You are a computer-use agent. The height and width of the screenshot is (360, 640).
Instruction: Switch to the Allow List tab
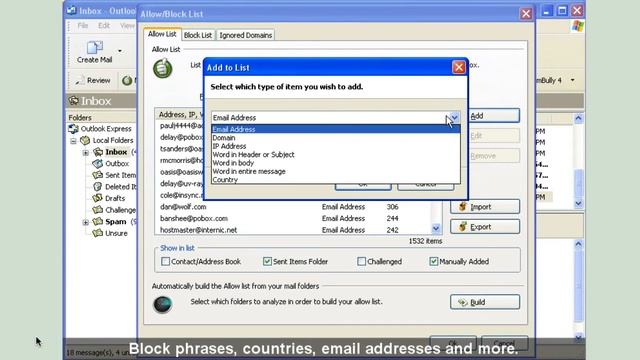[162, 34]
